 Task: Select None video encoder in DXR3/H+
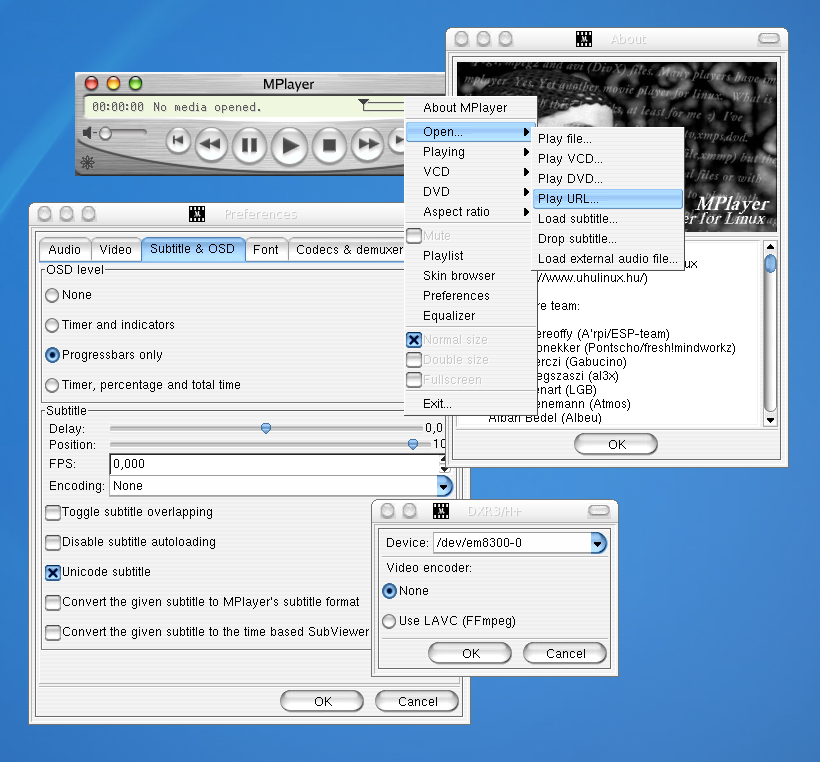point(389,591)
